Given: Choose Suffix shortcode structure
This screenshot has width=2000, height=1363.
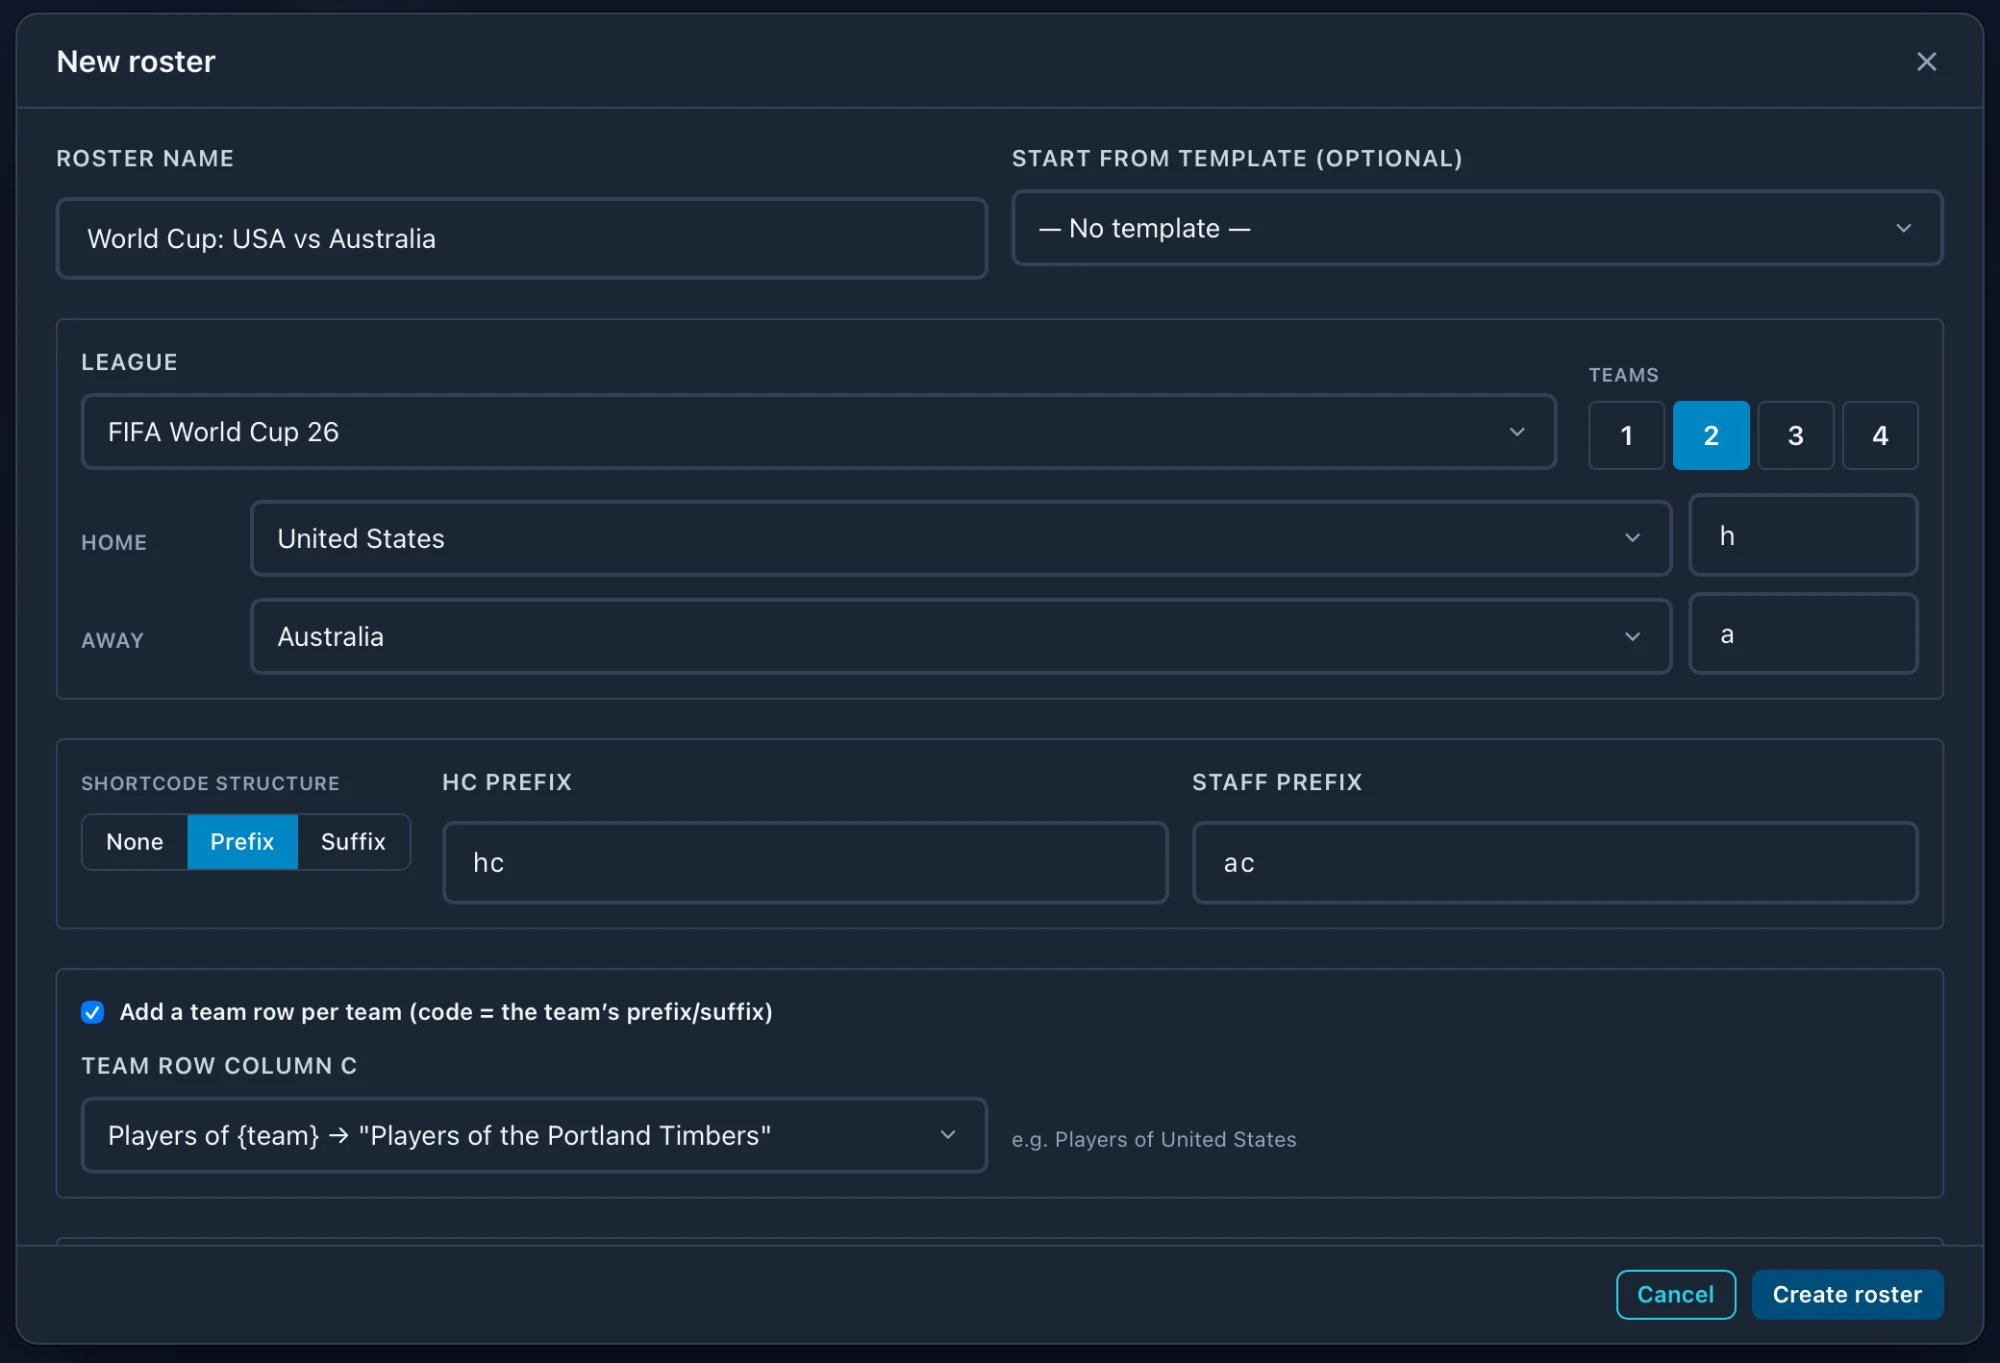Looking at the screenshot, I should coord(353,841).
